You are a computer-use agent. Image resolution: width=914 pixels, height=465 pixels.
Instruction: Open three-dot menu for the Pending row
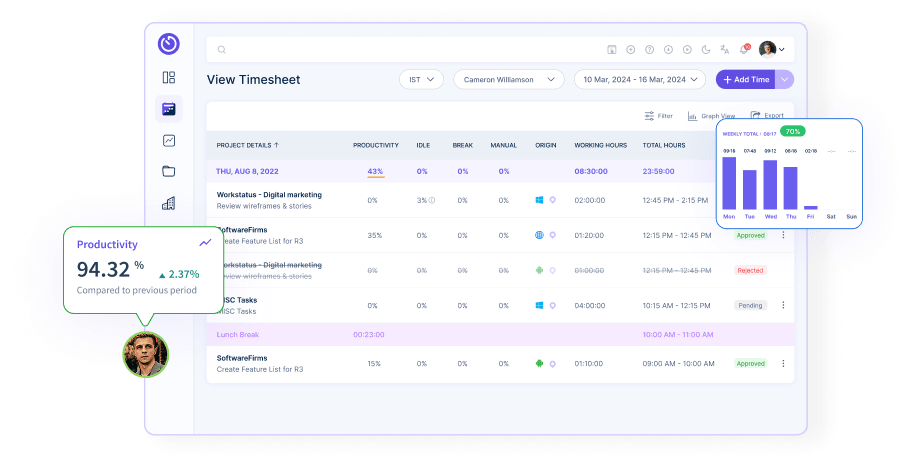click(x=783, y=305)
